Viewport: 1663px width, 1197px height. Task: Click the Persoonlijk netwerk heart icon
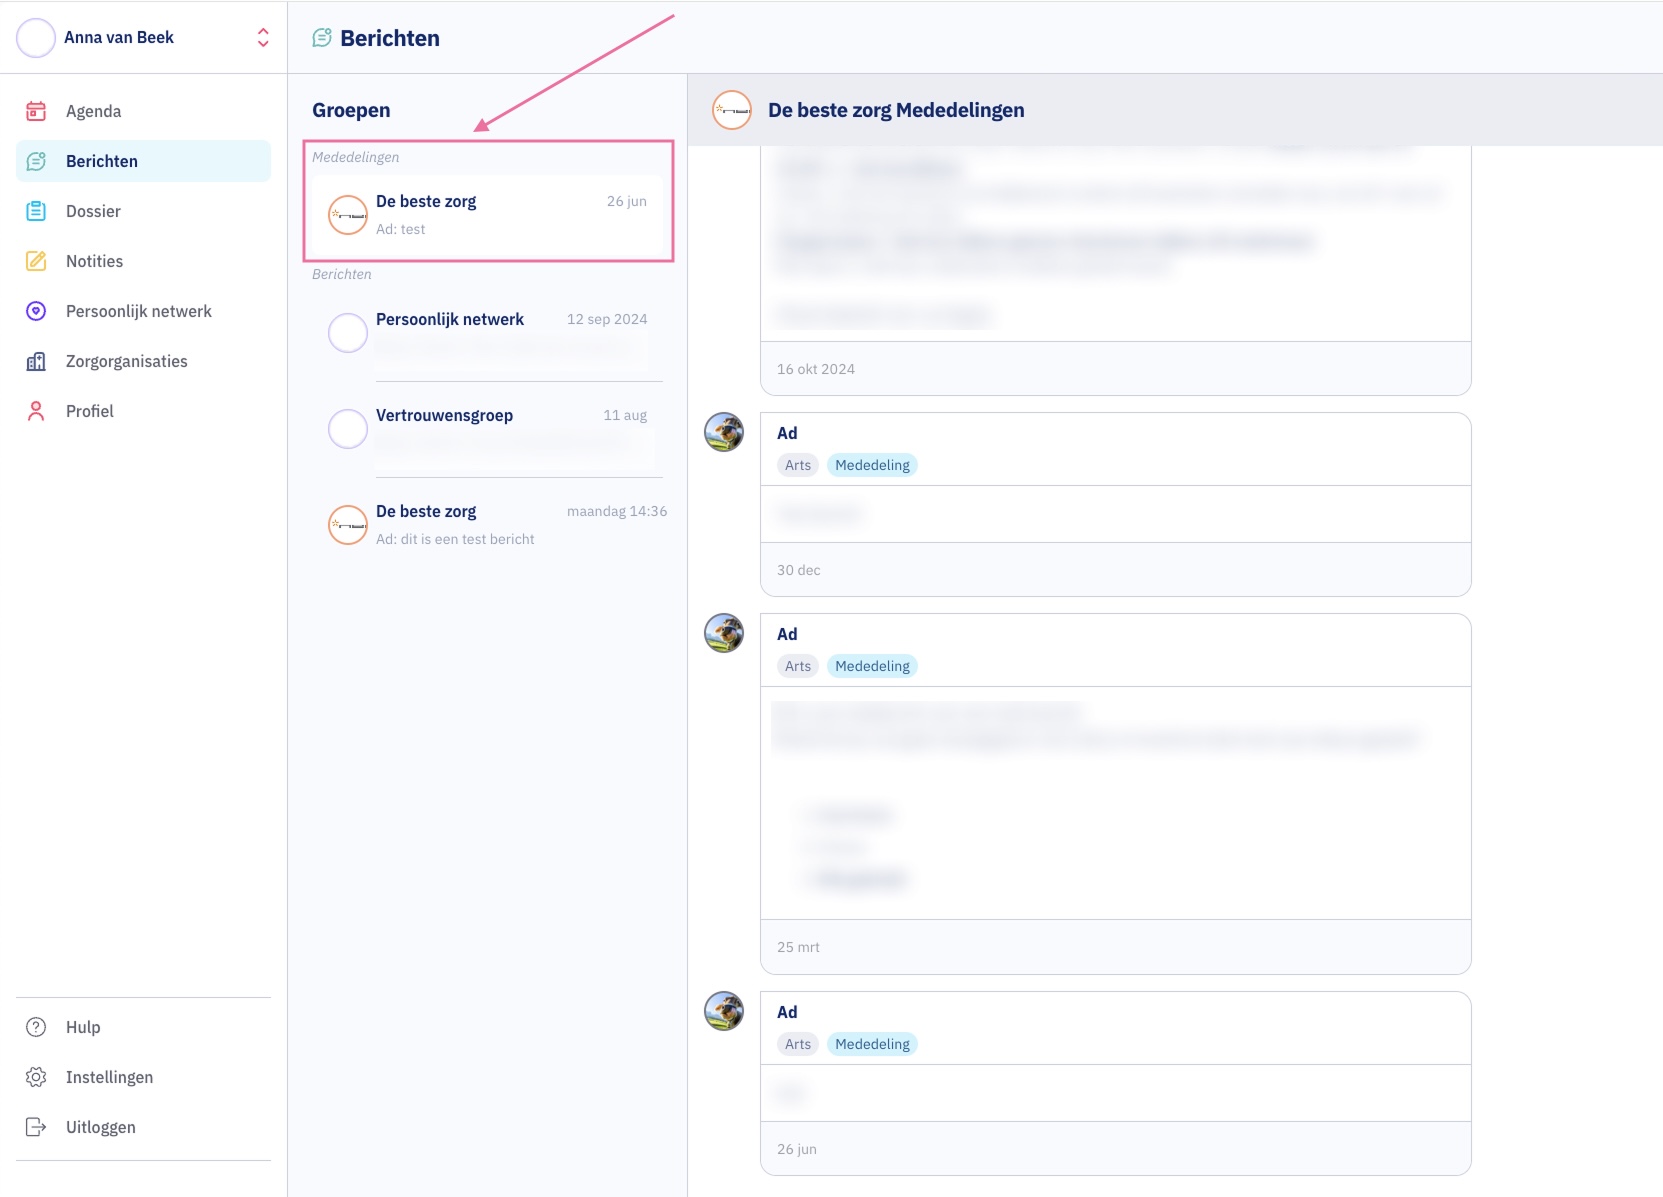(36, 311)
